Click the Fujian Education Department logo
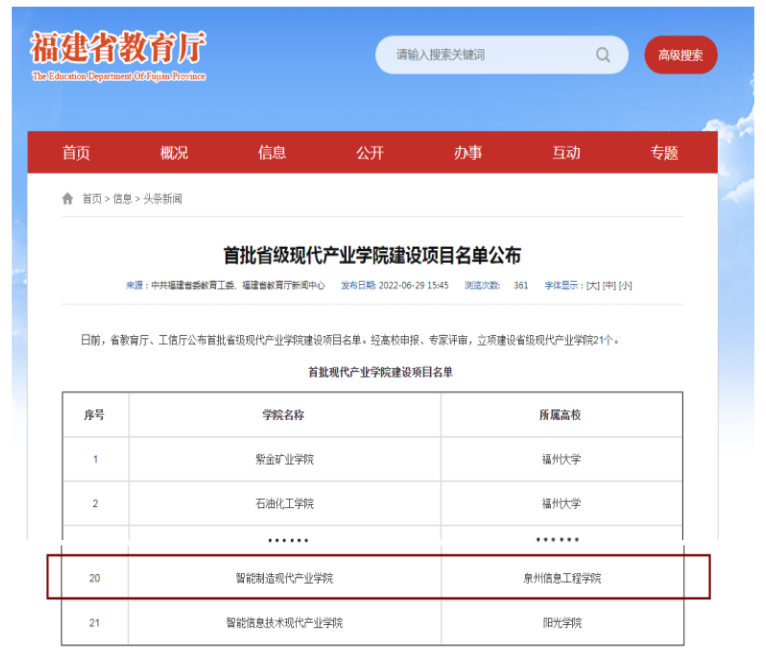The height and width of the screenshot is (667, 766). (118, 55)
